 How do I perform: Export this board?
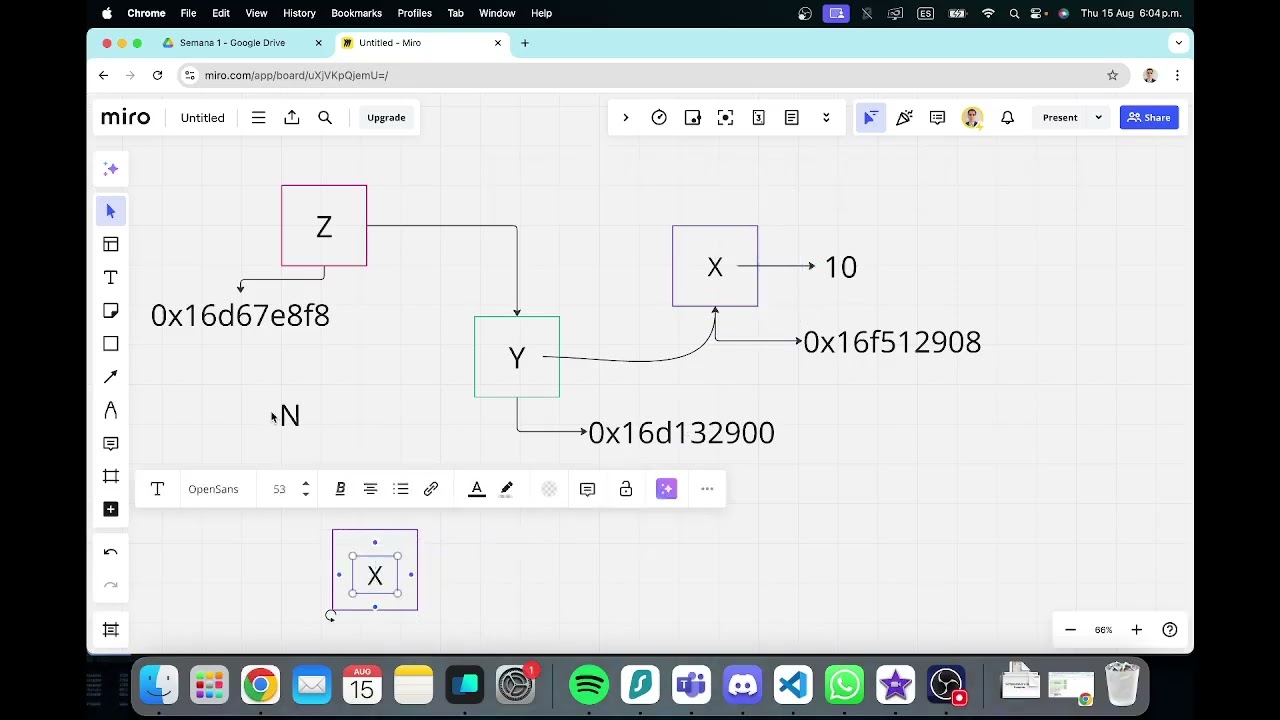[292, 118]
